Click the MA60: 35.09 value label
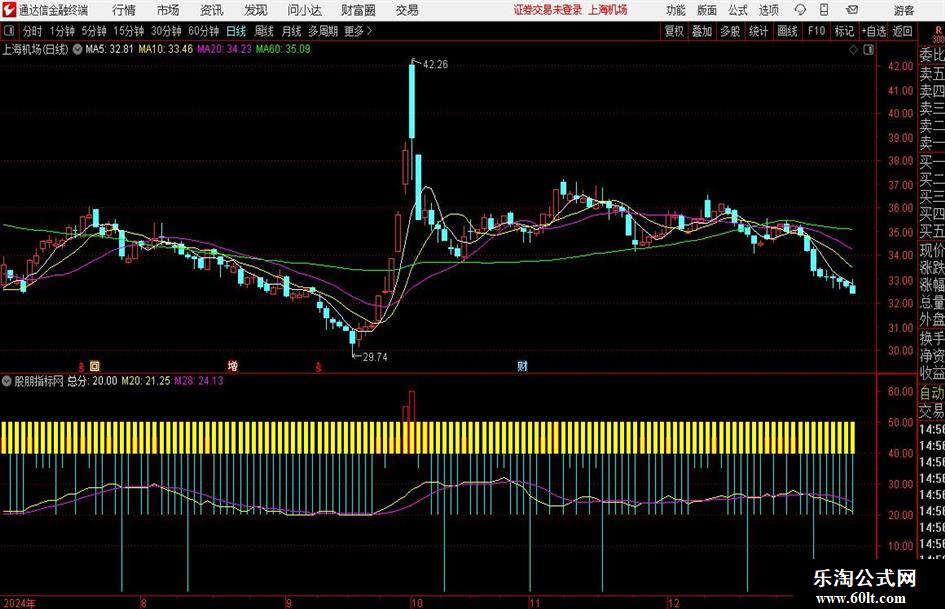Screen dimensions: 945x609 pos(283,49)
